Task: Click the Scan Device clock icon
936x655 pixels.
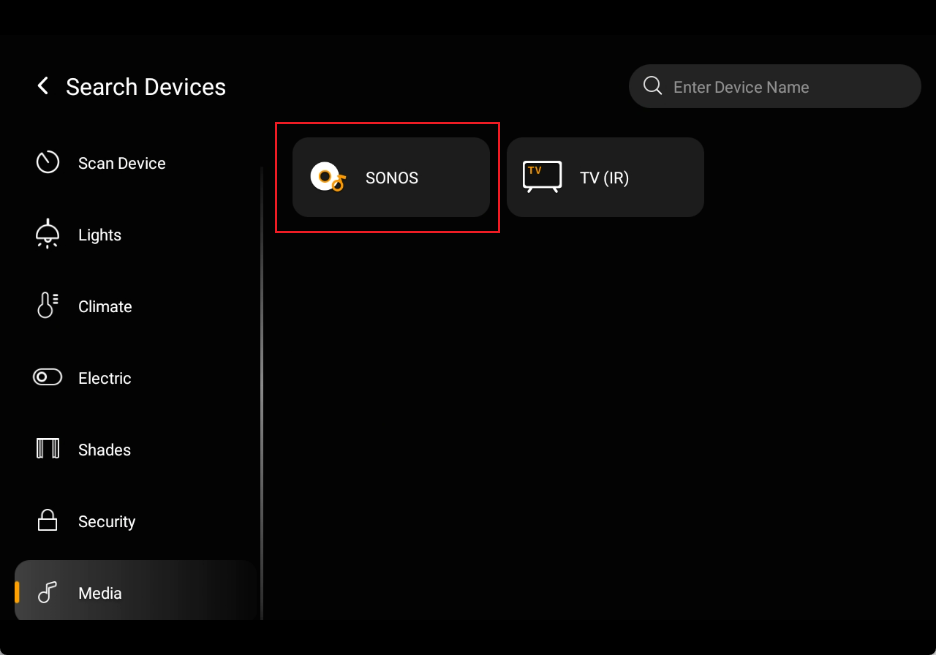Action: tap(48, 162)
